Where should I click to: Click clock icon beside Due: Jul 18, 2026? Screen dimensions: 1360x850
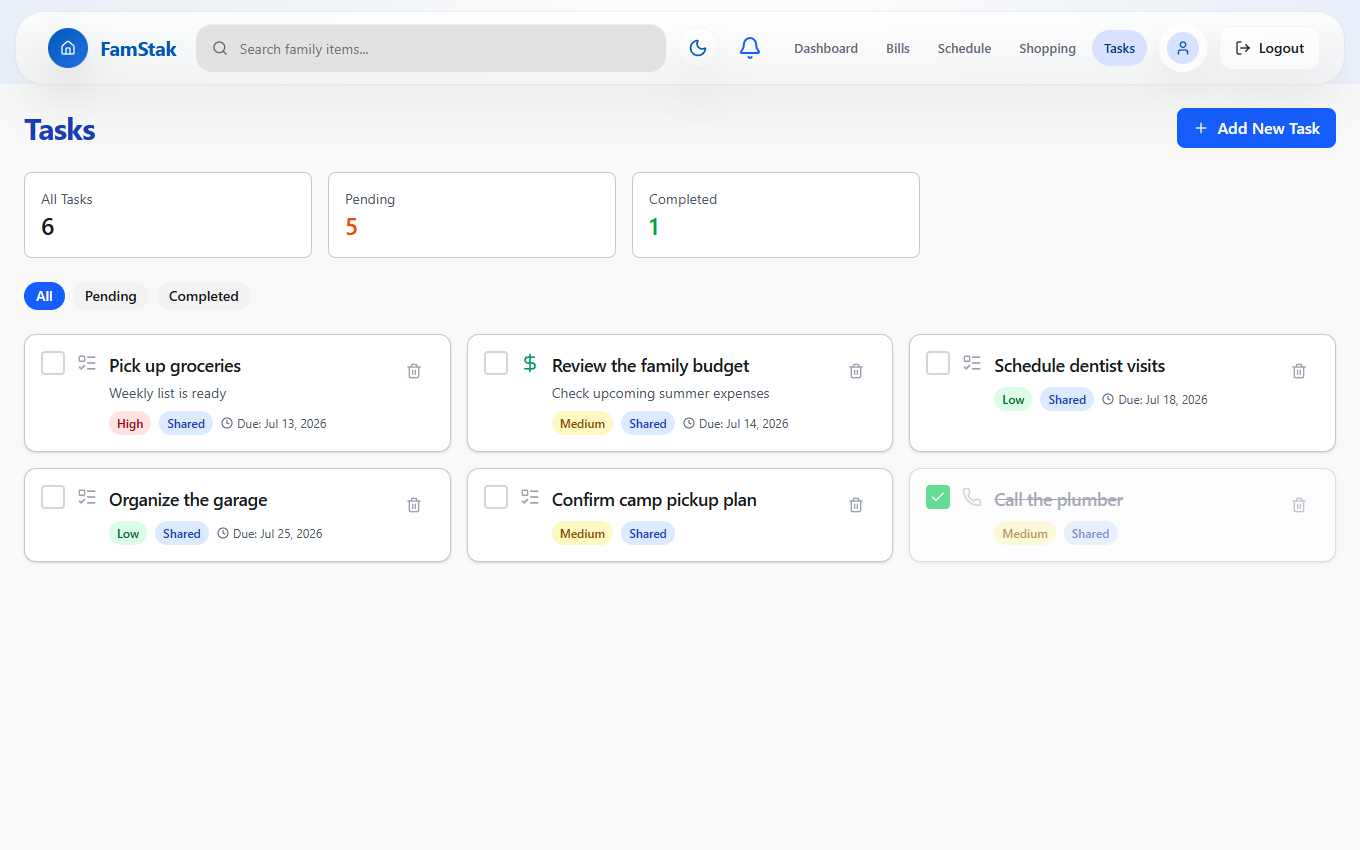(x=1108, y=399)
